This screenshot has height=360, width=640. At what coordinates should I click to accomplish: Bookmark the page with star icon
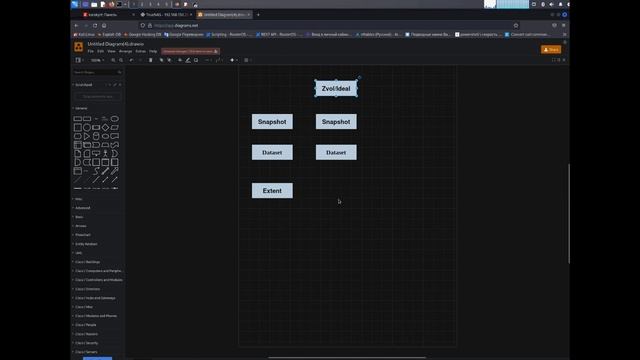point(516,25)
